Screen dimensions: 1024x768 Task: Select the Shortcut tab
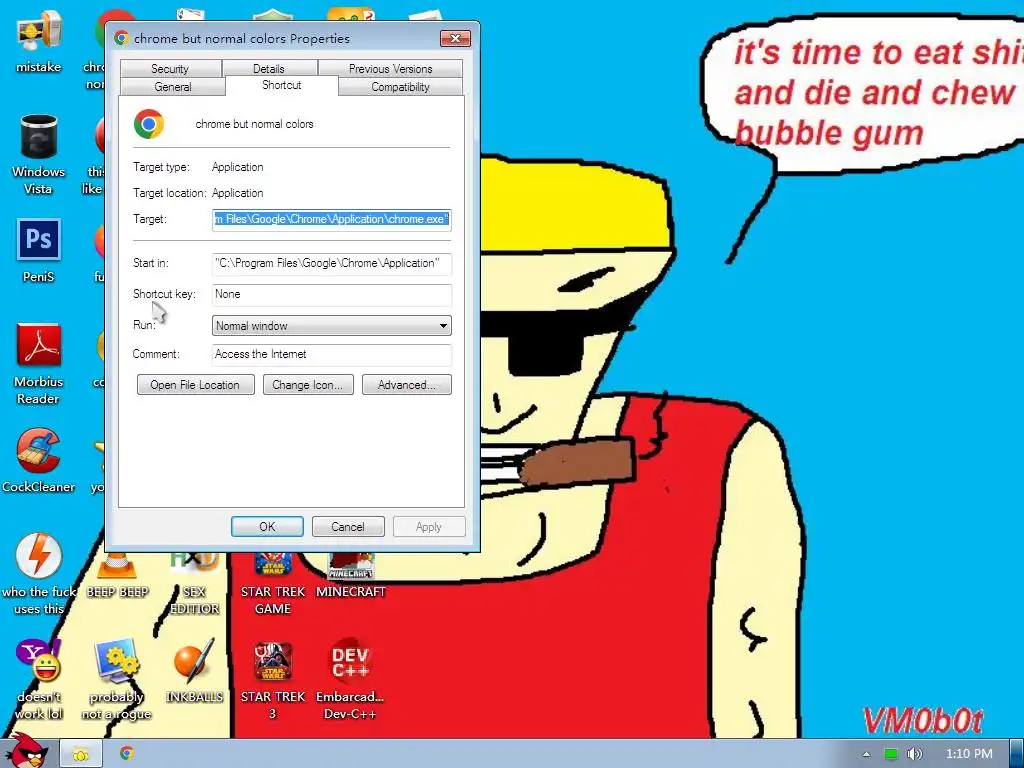click(281, 85)
